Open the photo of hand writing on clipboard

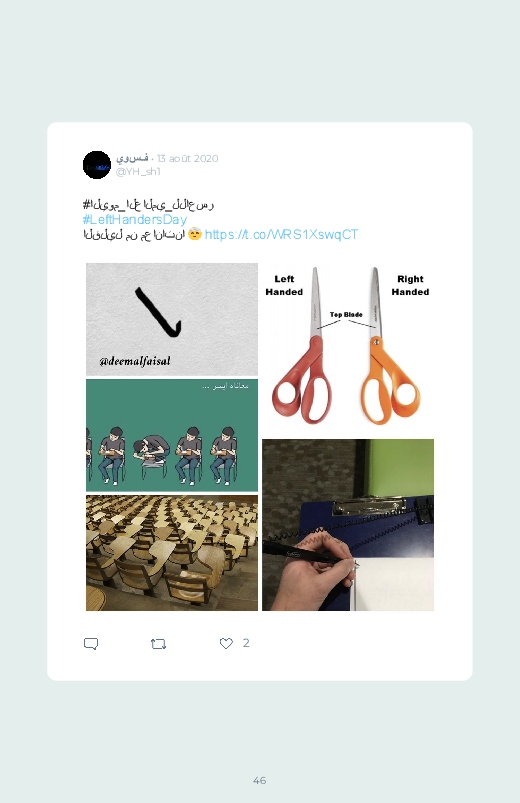point(348,525)
